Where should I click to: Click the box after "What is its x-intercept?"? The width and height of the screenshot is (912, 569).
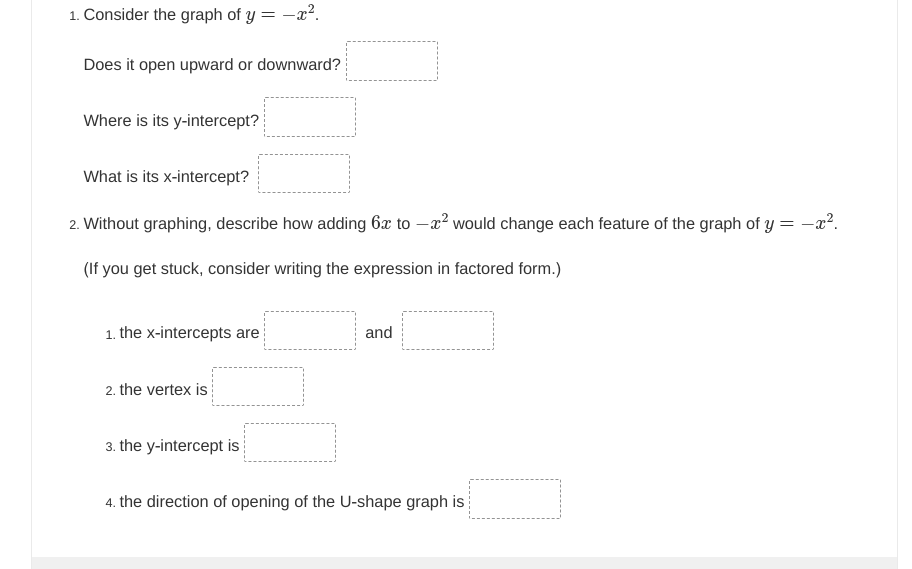coord(303,173)
